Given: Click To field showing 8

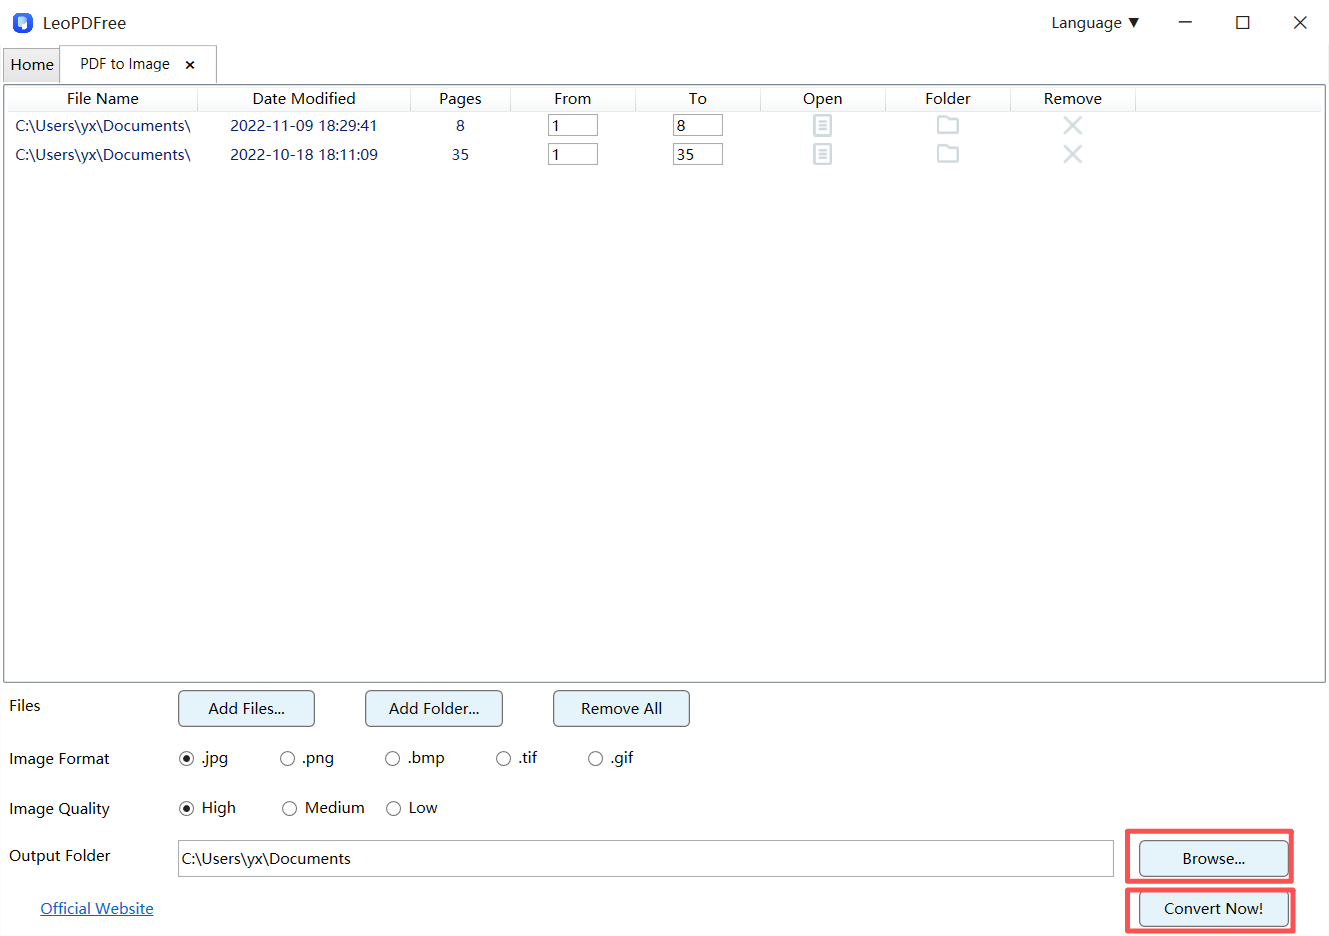Looking at the screenshot, I should click(x=698, y=125).
